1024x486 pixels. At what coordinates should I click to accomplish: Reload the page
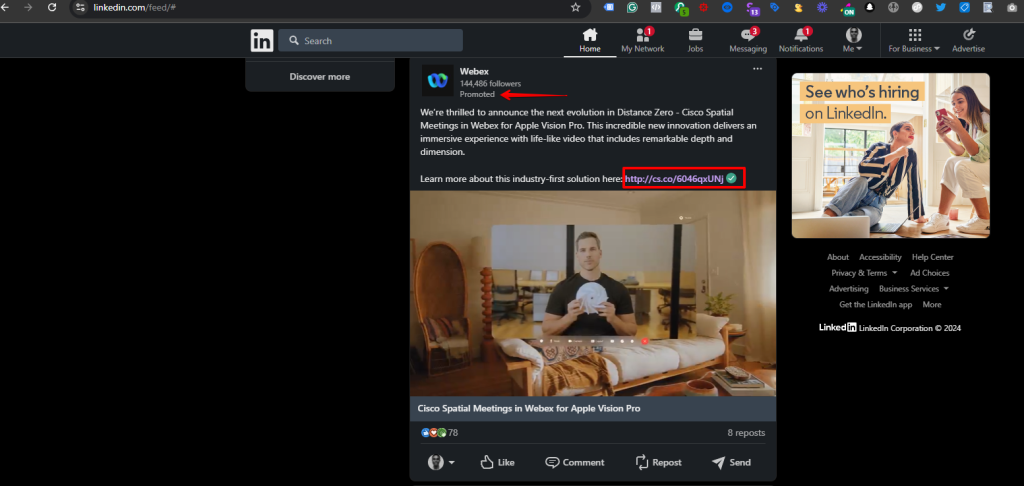click(52, 7)
